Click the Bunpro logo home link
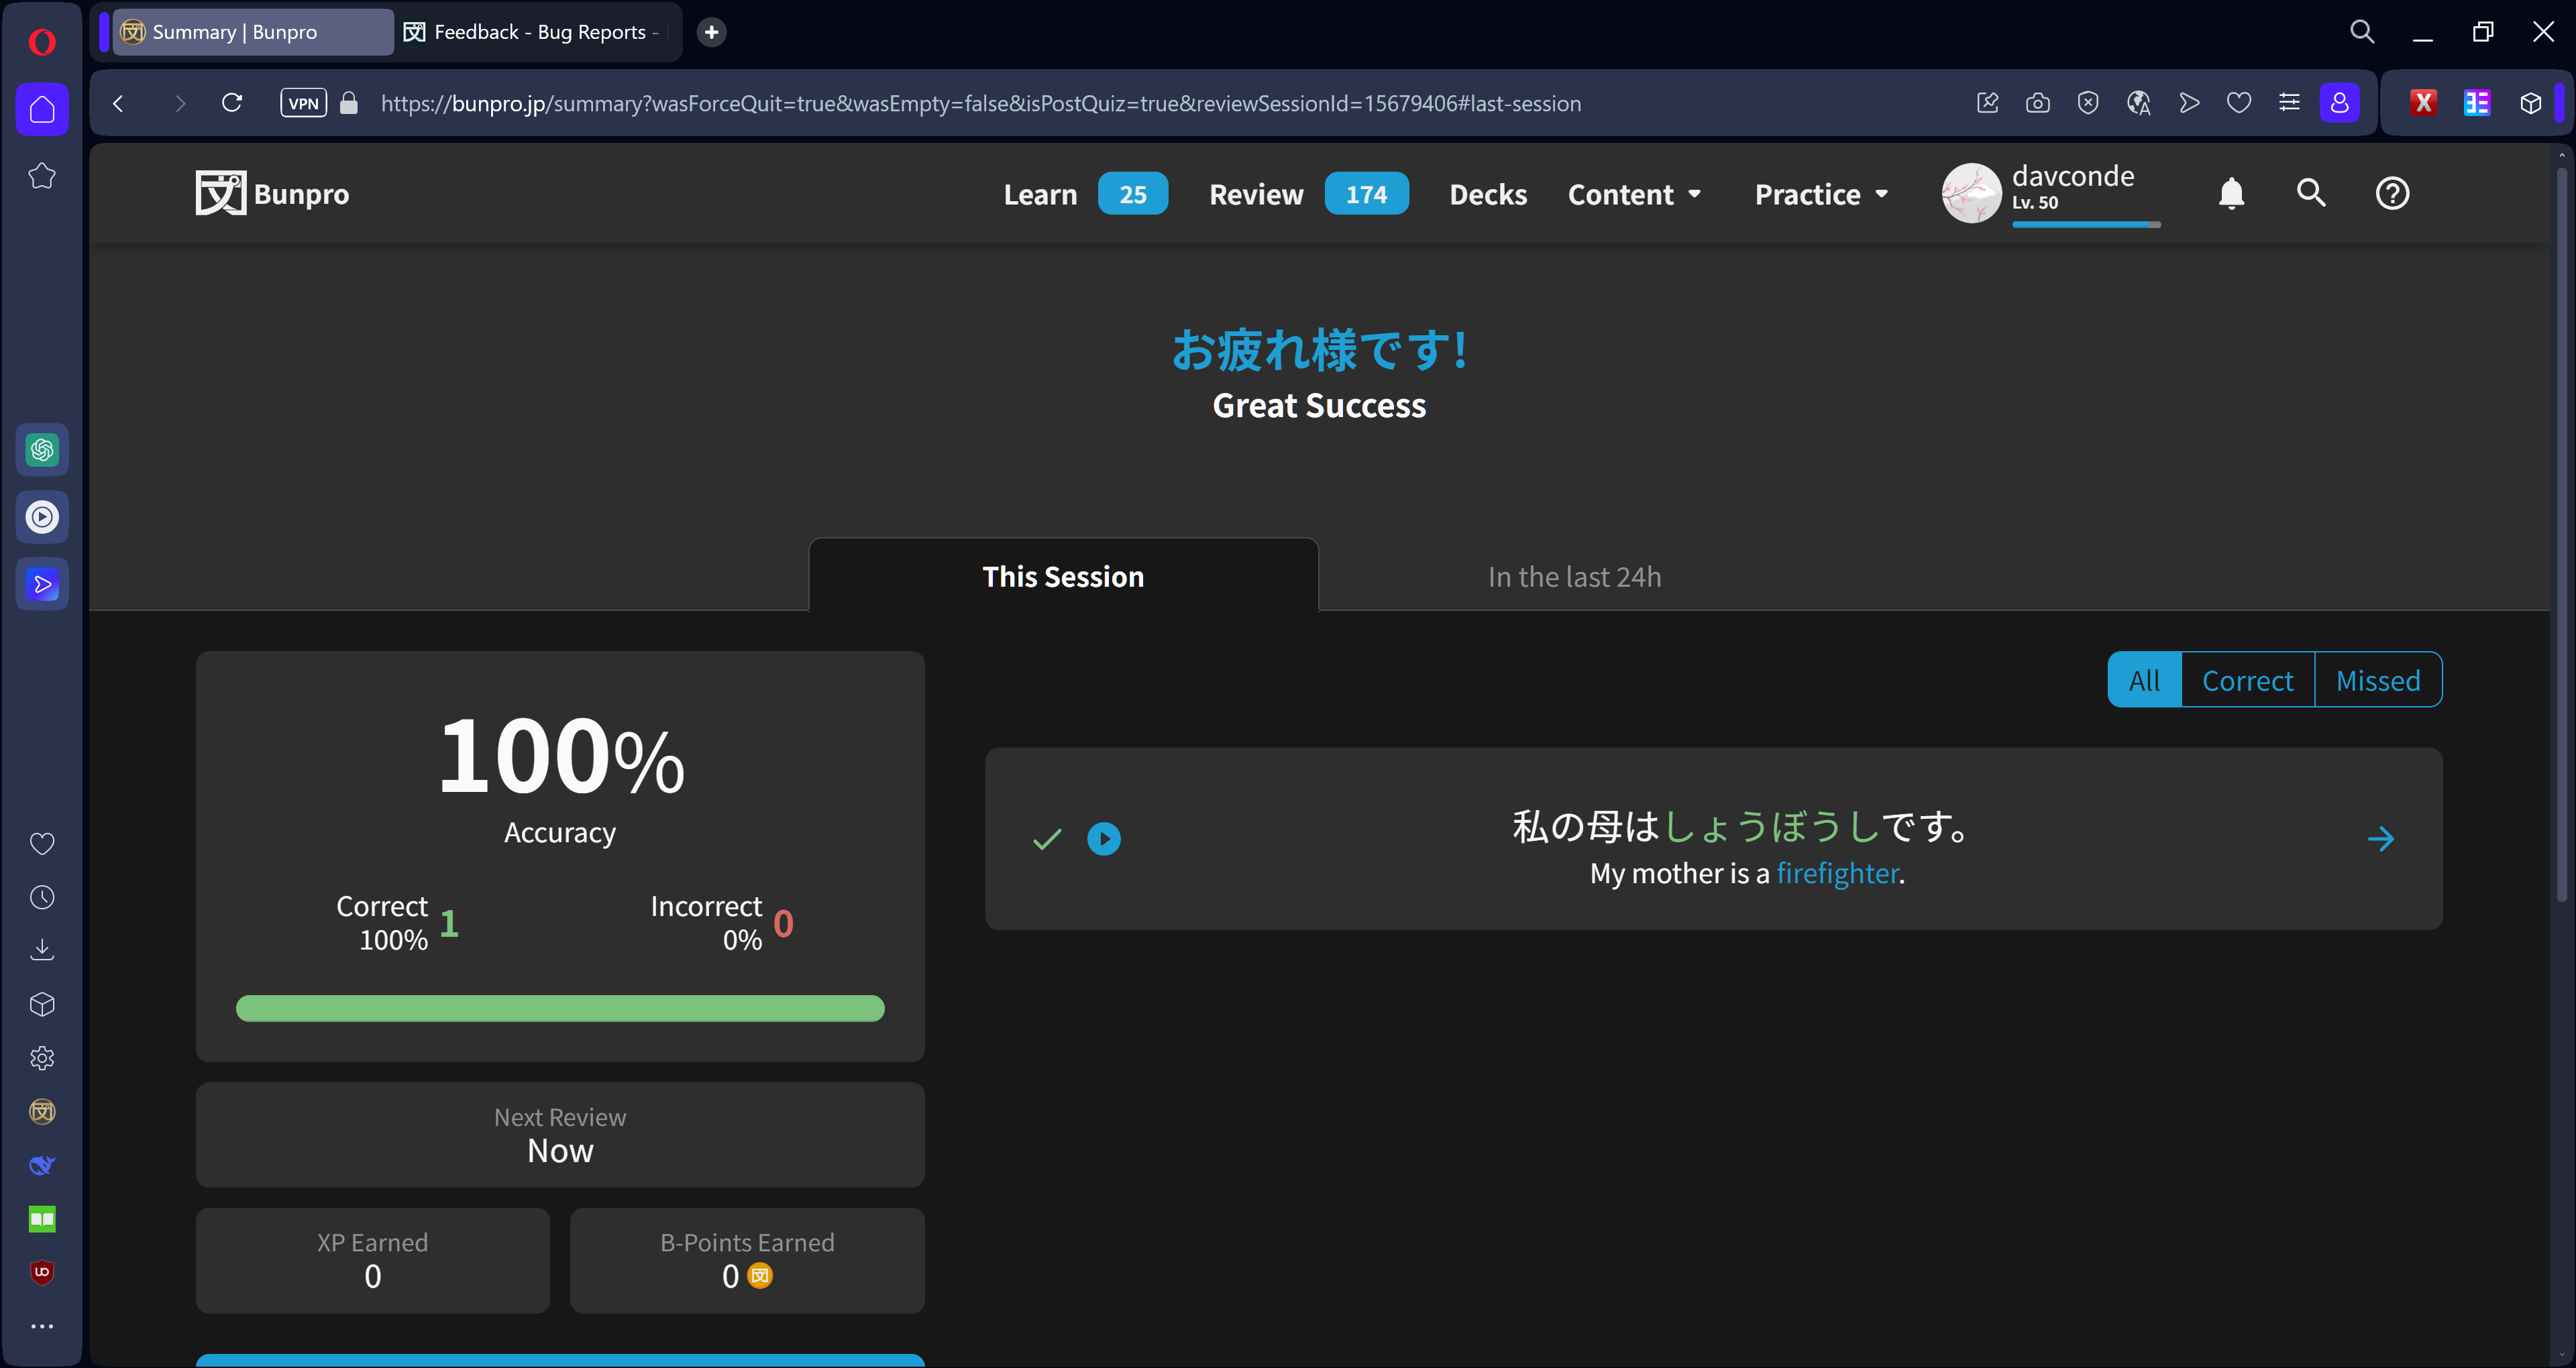This screenshot has width=2576, height=1368. point(272,194)
